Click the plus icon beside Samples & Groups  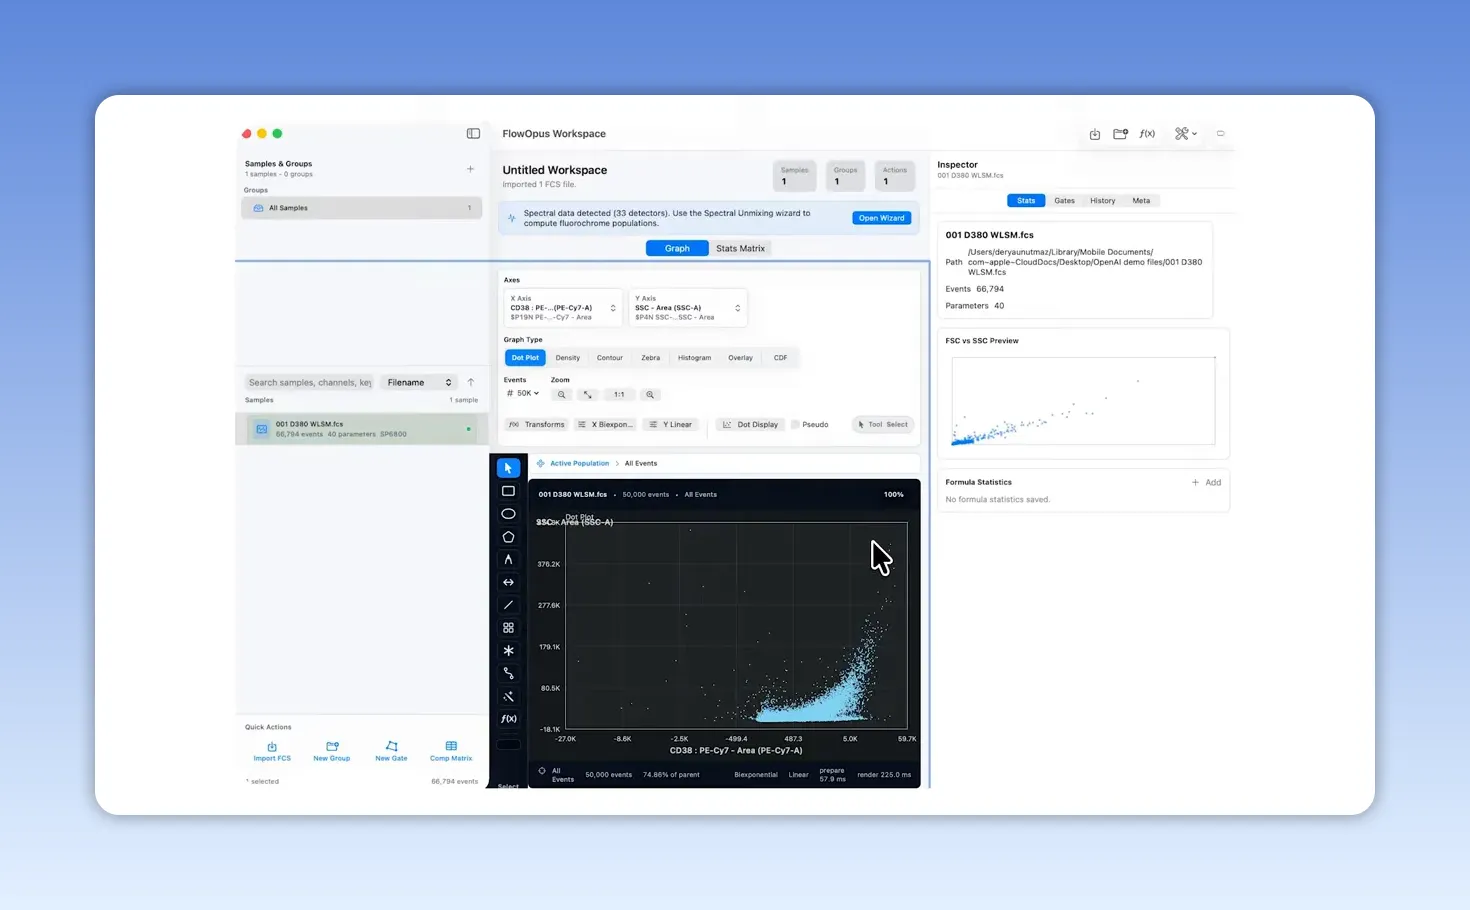(470, 169)
